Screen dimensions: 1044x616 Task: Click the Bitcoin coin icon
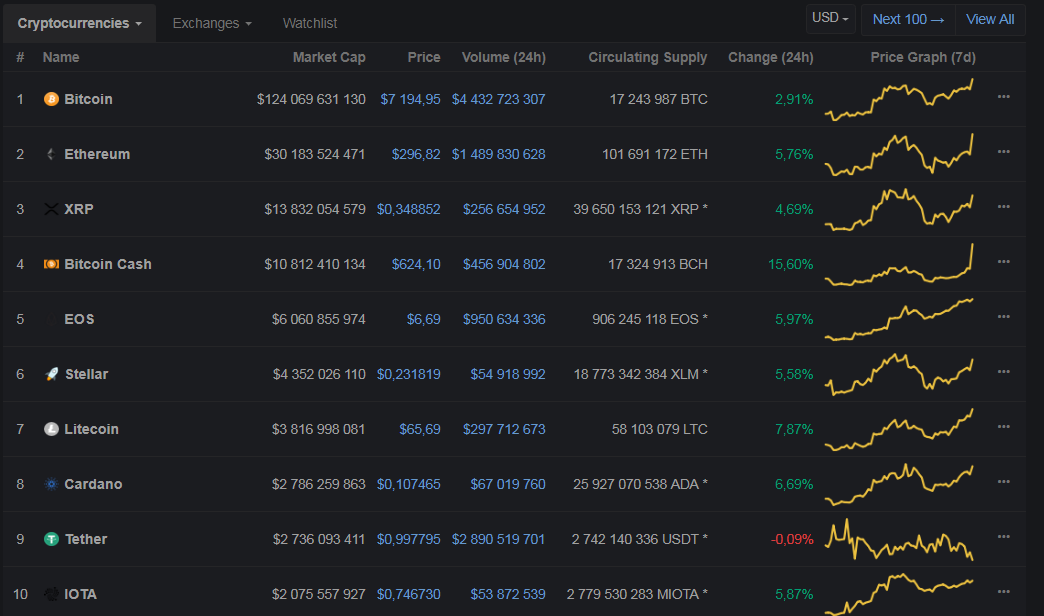tap(51, 99)
